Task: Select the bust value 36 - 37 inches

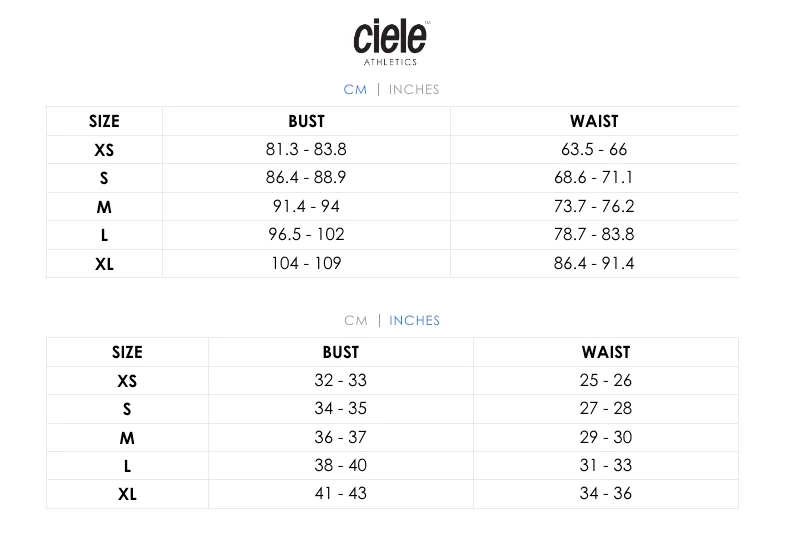Action: click(x=340, y=437)
